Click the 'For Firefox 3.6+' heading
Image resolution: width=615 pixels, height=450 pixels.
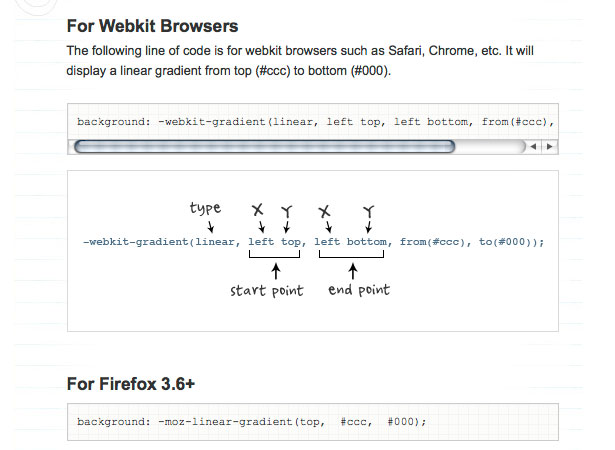[131, 384]
